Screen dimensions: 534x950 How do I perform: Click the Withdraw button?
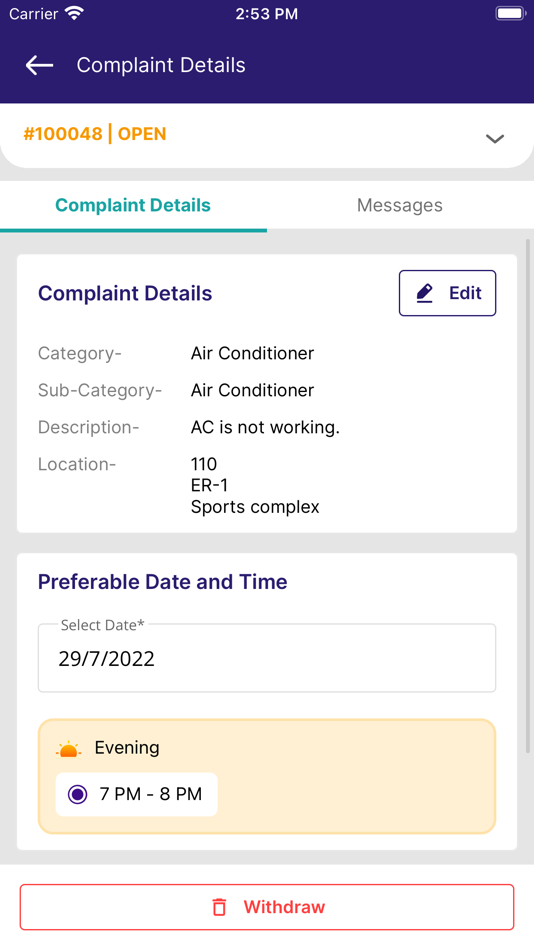tap(267, 907)
